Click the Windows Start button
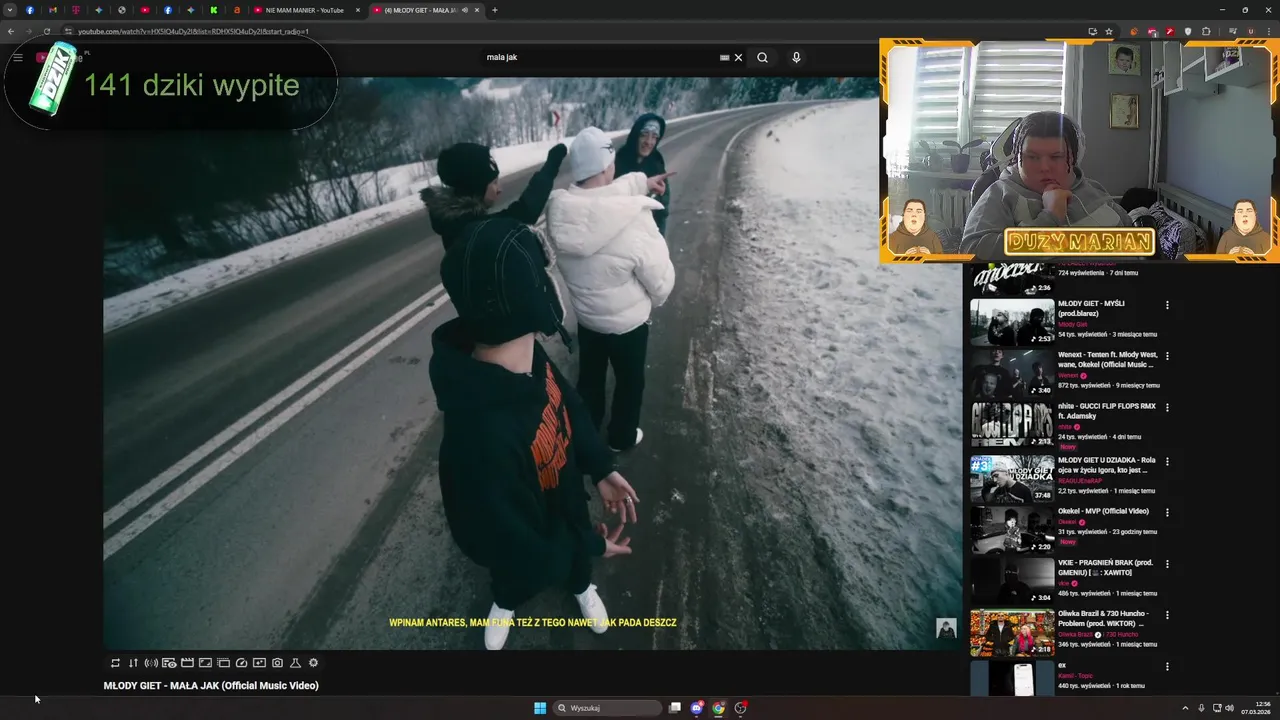1280x720 pixels. 540,708
